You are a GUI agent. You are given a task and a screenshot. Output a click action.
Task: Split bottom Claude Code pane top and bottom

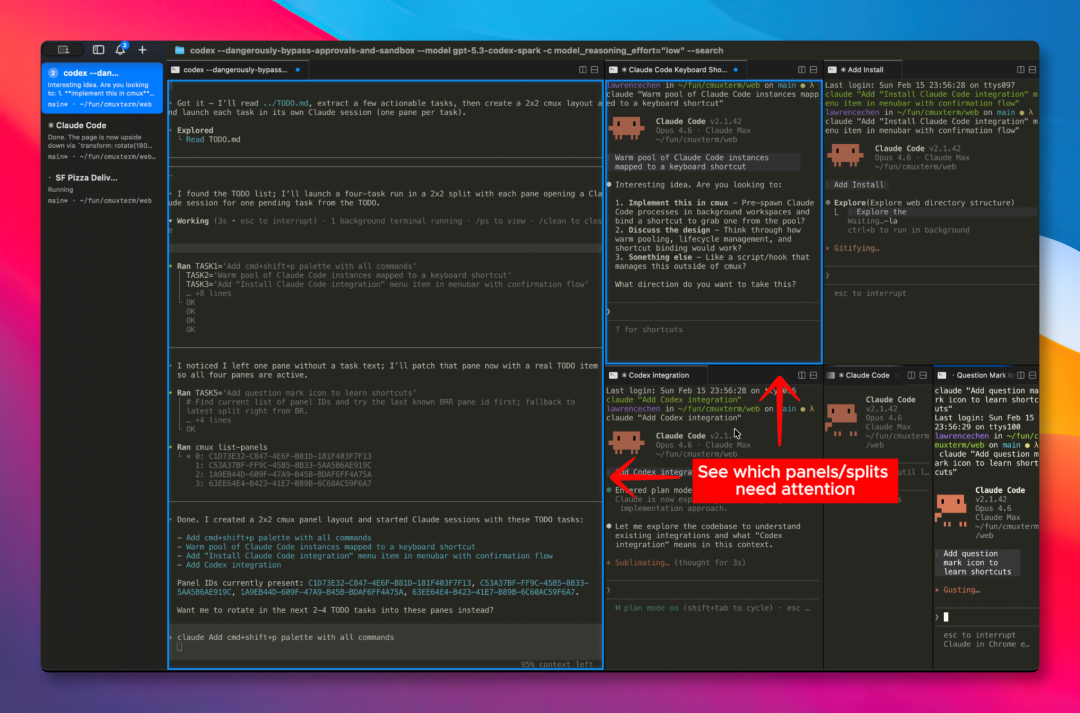coord(923,375)
